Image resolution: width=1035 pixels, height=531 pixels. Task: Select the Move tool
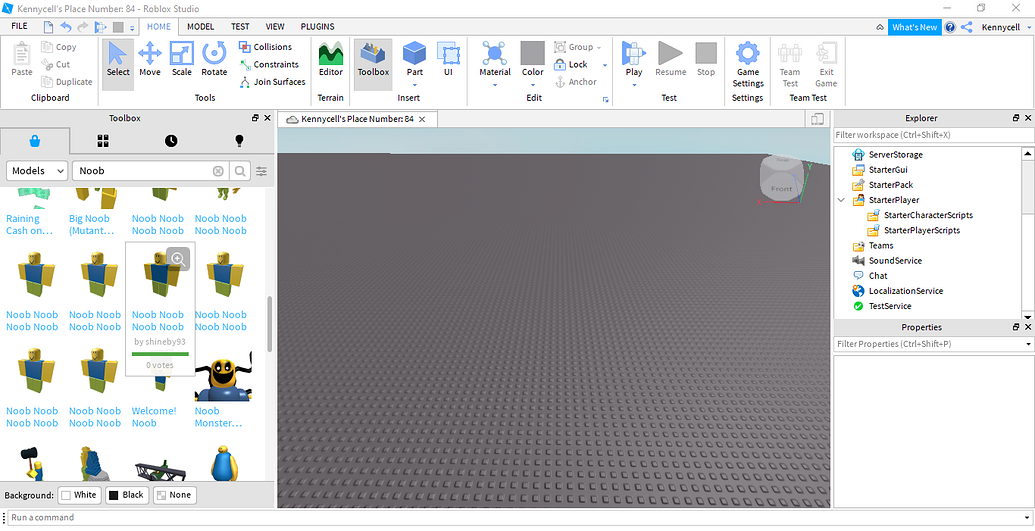click(x=150, y=59)
